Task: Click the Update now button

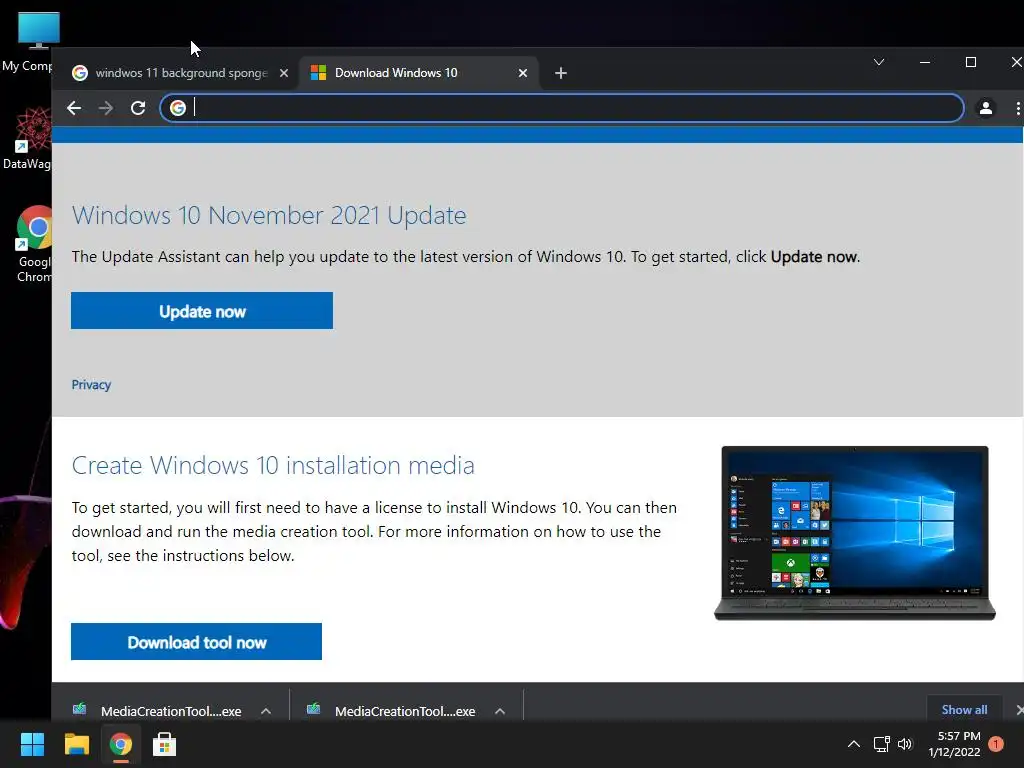Action: [x=202, y=311]
